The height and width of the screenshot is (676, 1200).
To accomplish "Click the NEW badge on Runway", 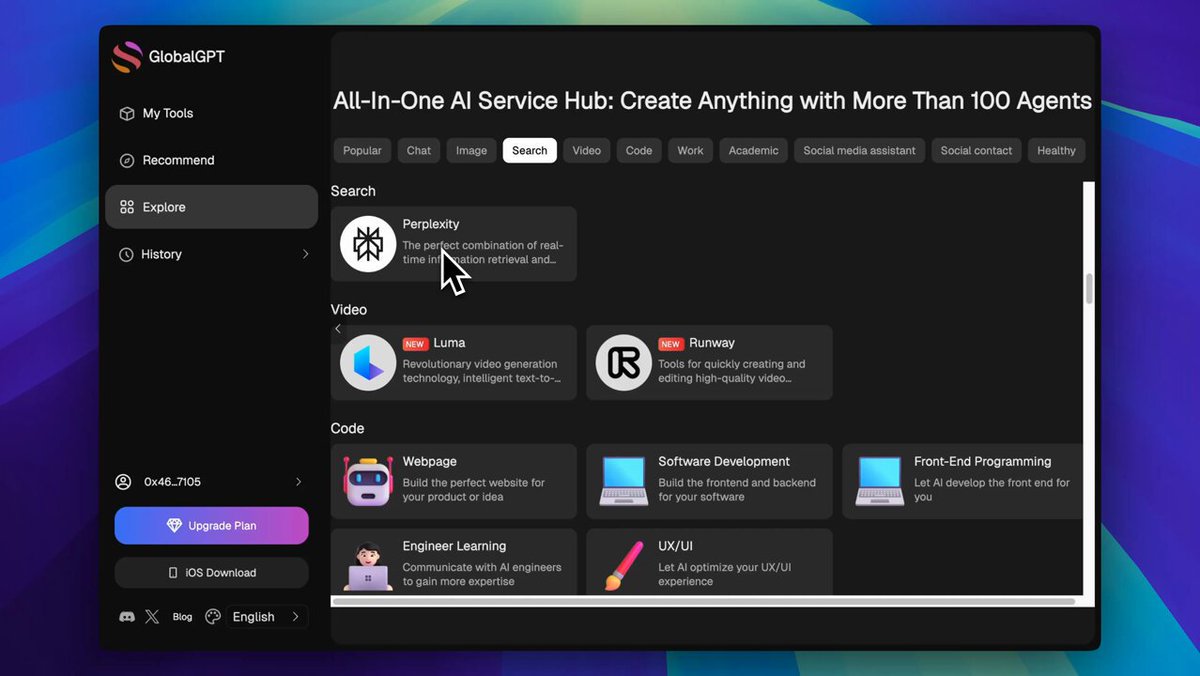I will click(670, 344).
